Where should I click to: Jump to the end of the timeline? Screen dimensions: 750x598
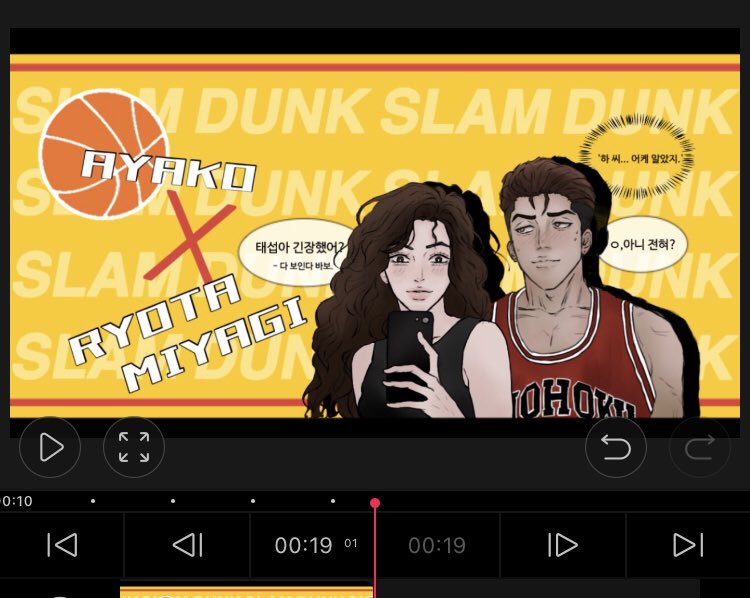[x=688, y=545]
